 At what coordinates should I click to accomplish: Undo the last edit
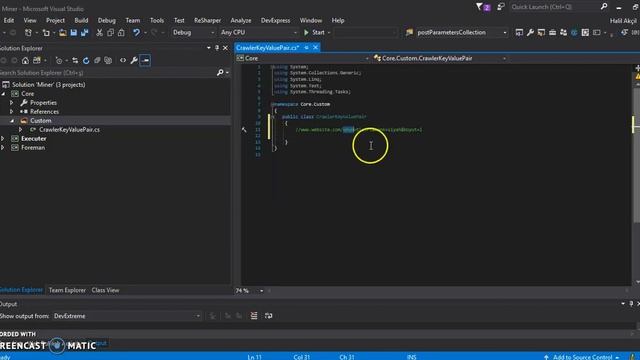[136, 33]
